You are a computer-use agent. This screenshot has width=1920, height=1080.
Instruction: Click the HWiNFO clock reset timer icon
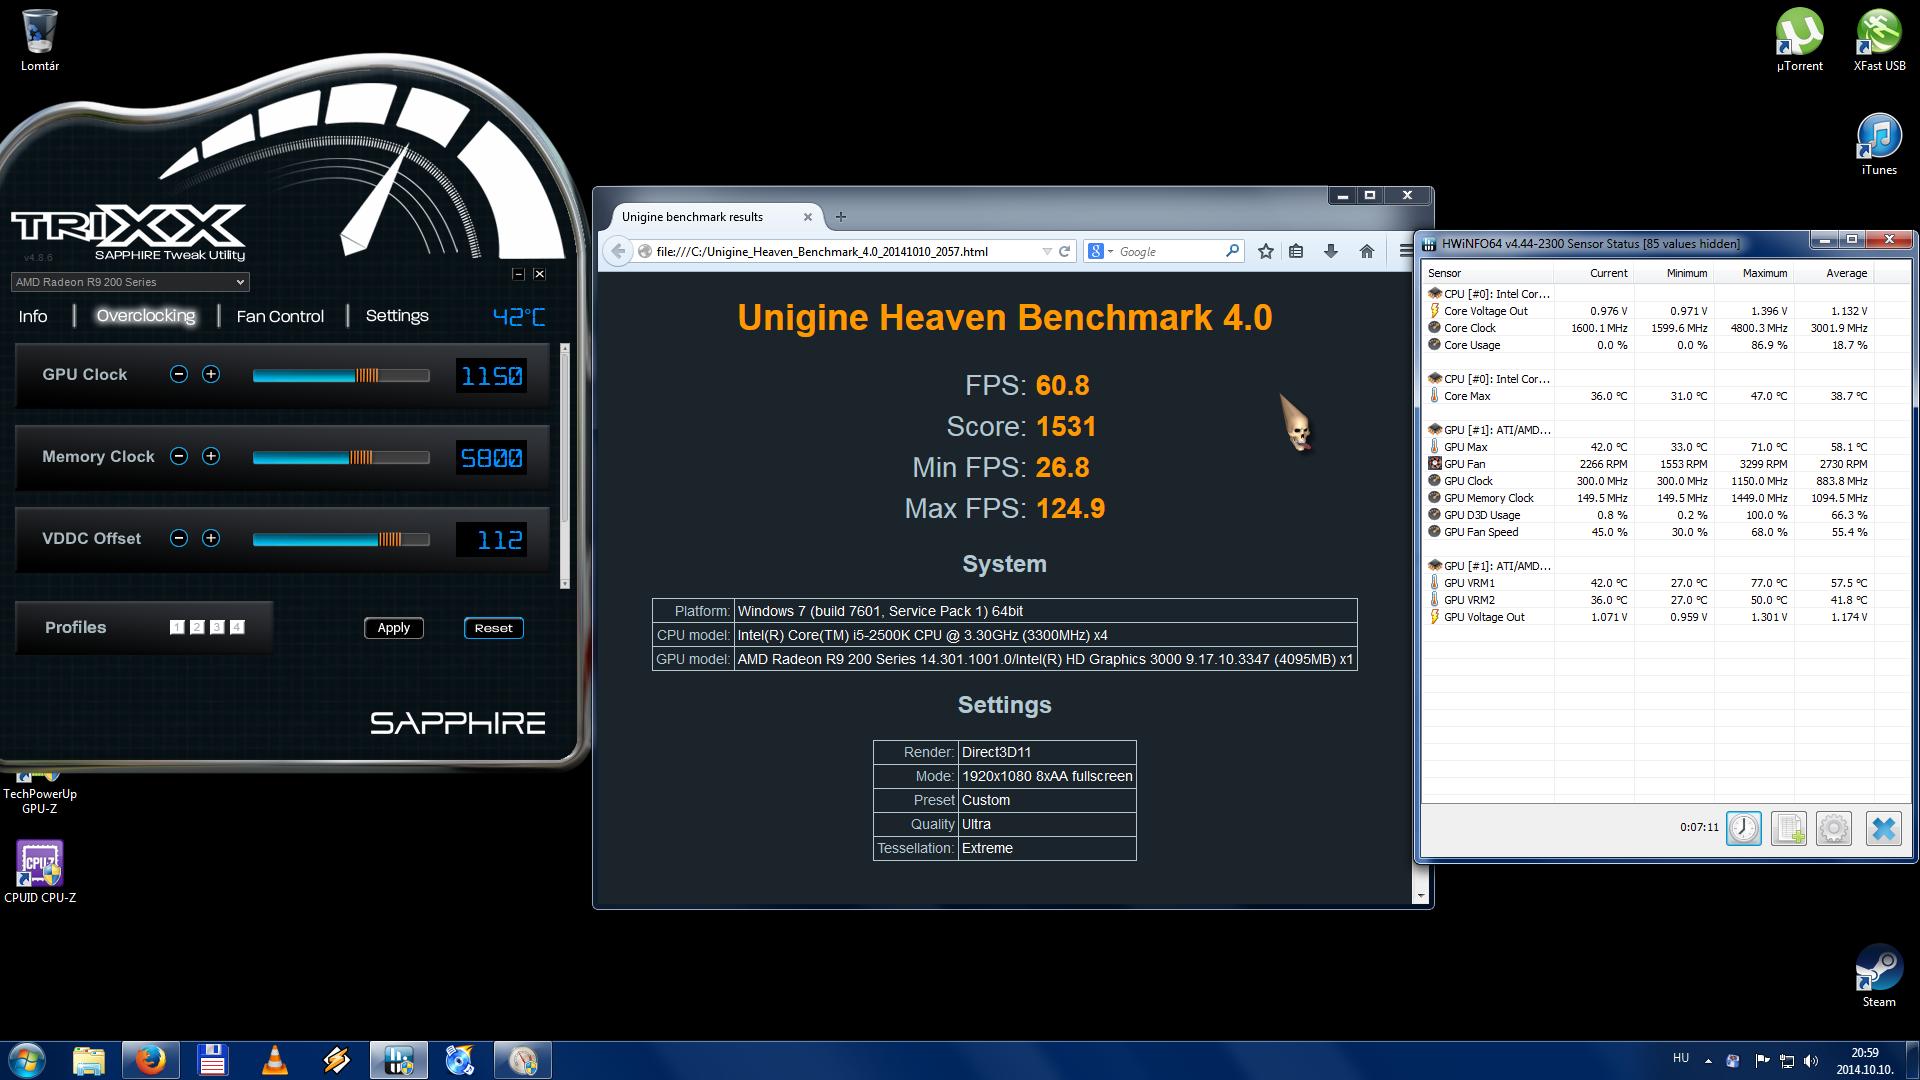1744,828
